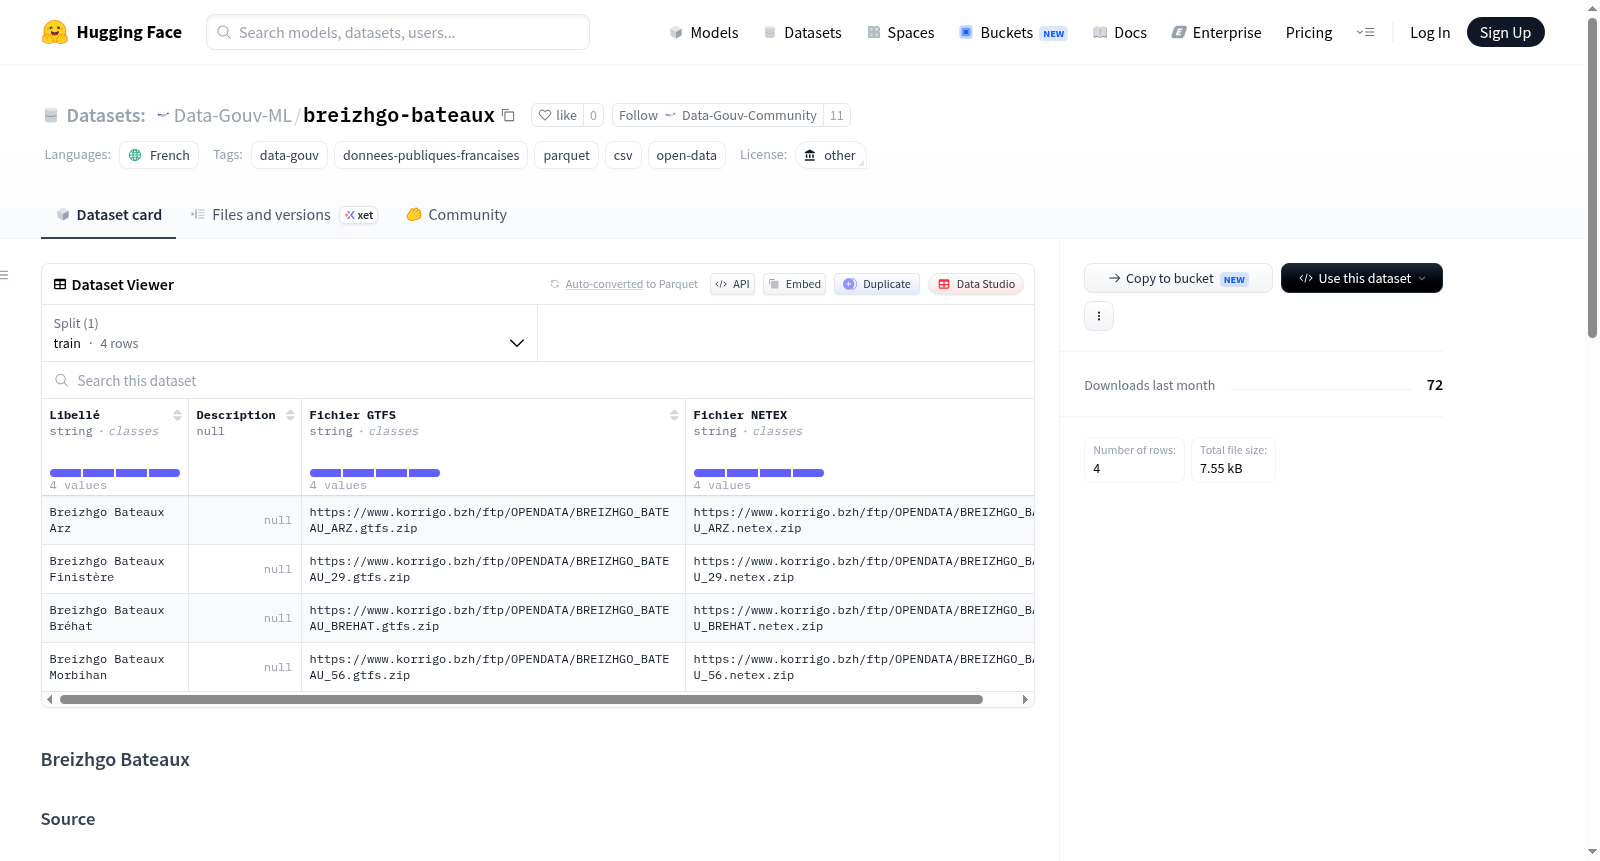The image size is (1600, 861).
Task: Switch to the Community tab
Action: 456,215
